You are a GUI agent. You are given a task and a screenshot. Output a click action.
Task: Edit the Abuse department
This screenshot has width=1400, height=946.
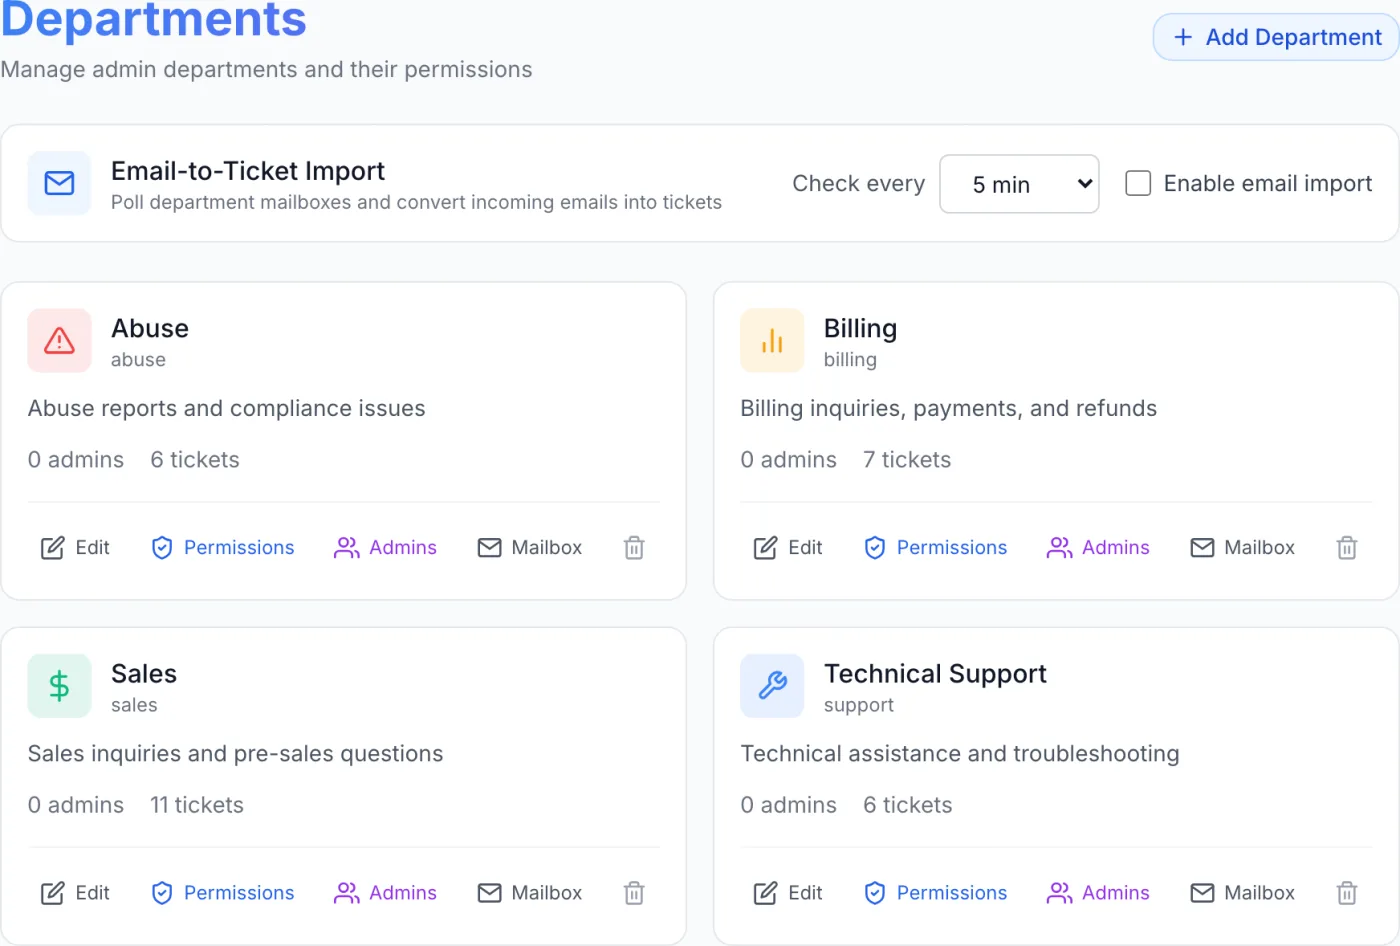point(75,547)
